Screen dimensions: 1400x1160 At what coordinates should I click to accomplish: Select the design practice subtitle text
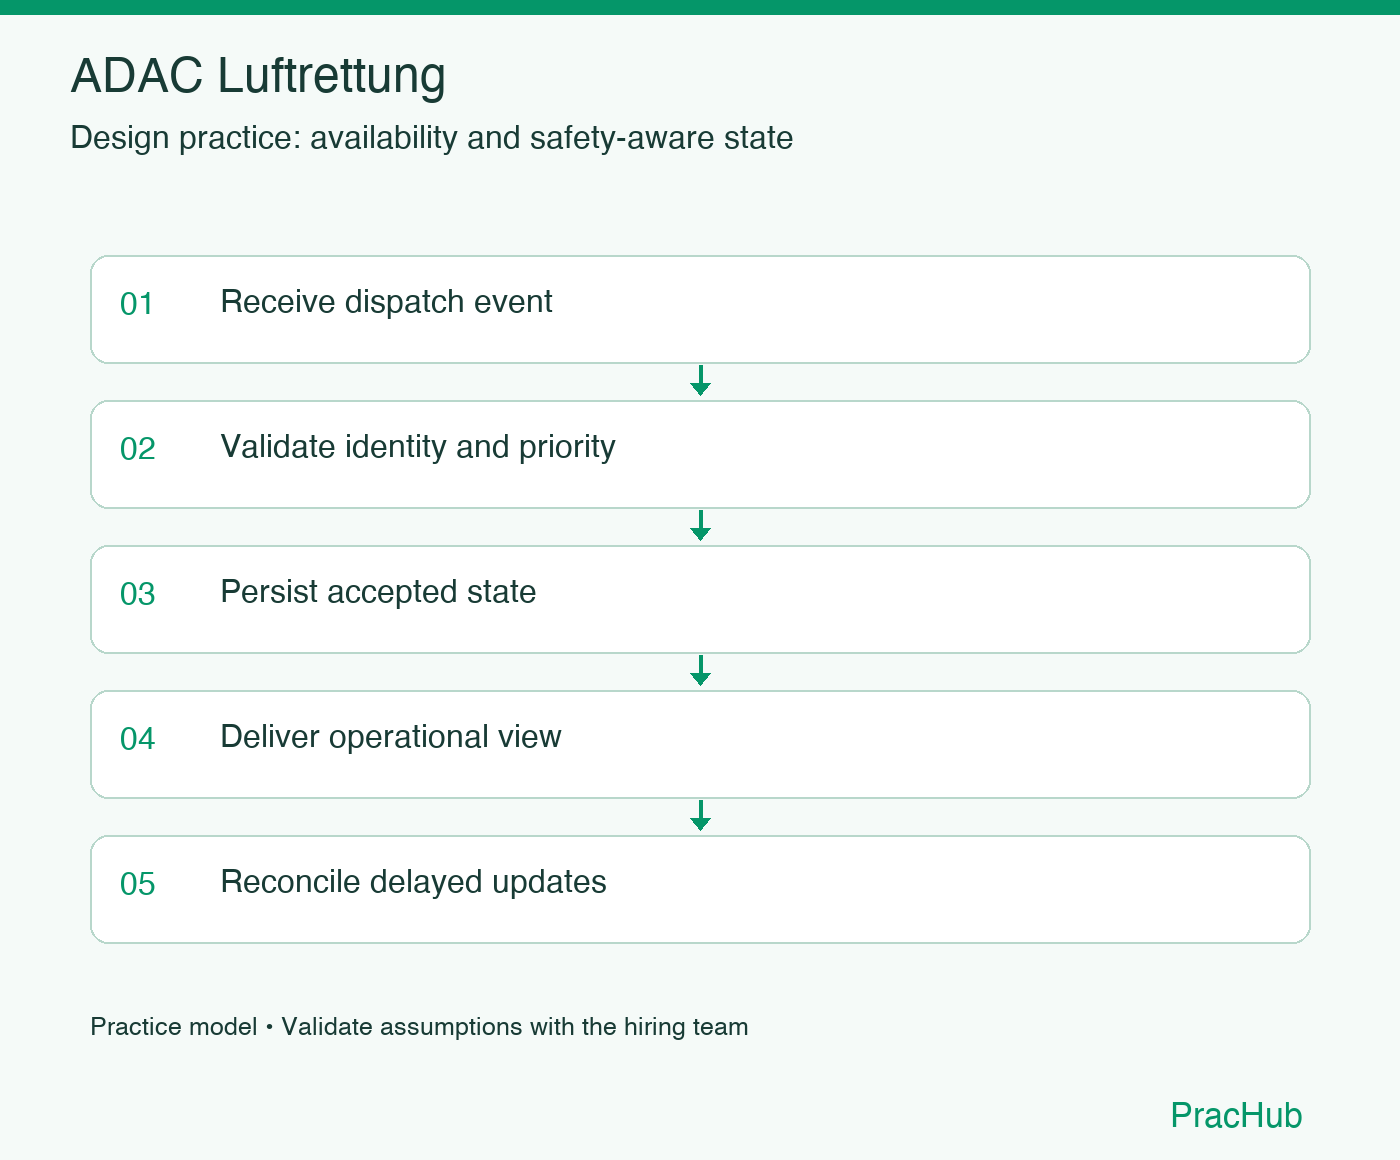[431, 138]
